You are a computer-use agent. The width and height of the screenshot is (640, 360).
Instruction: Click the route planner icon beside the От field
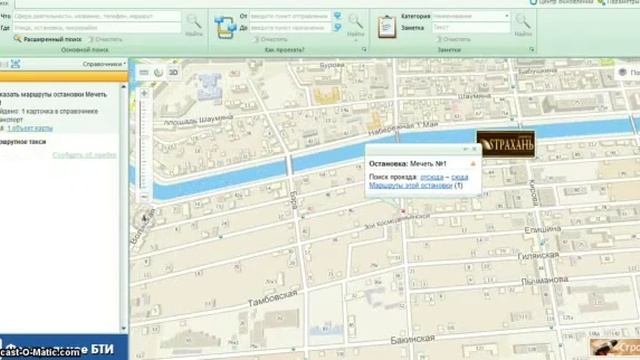tap(226, 27)
